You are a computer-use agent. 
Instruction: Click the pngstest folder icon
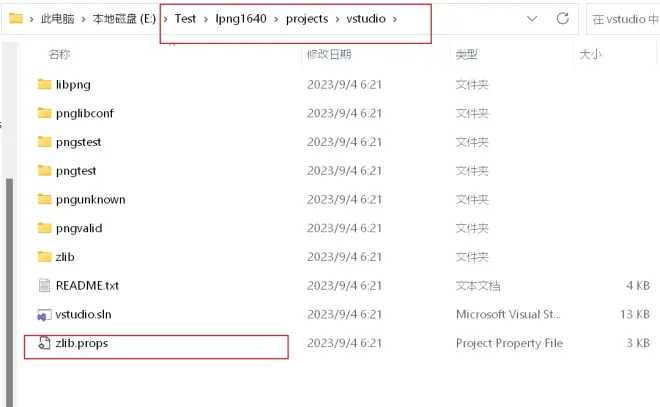coord(44,142)
